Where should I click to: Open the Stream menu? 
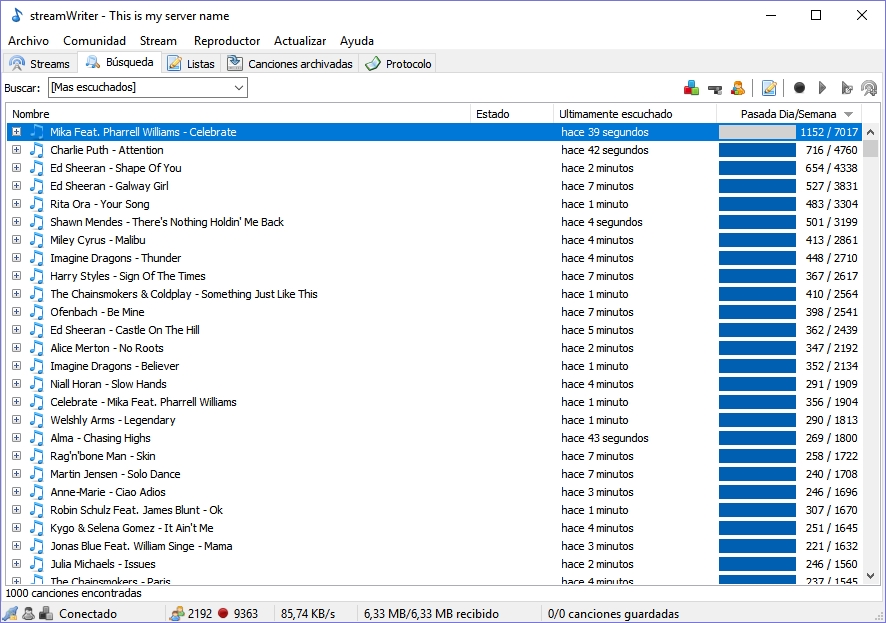click(x=158, y=41)
